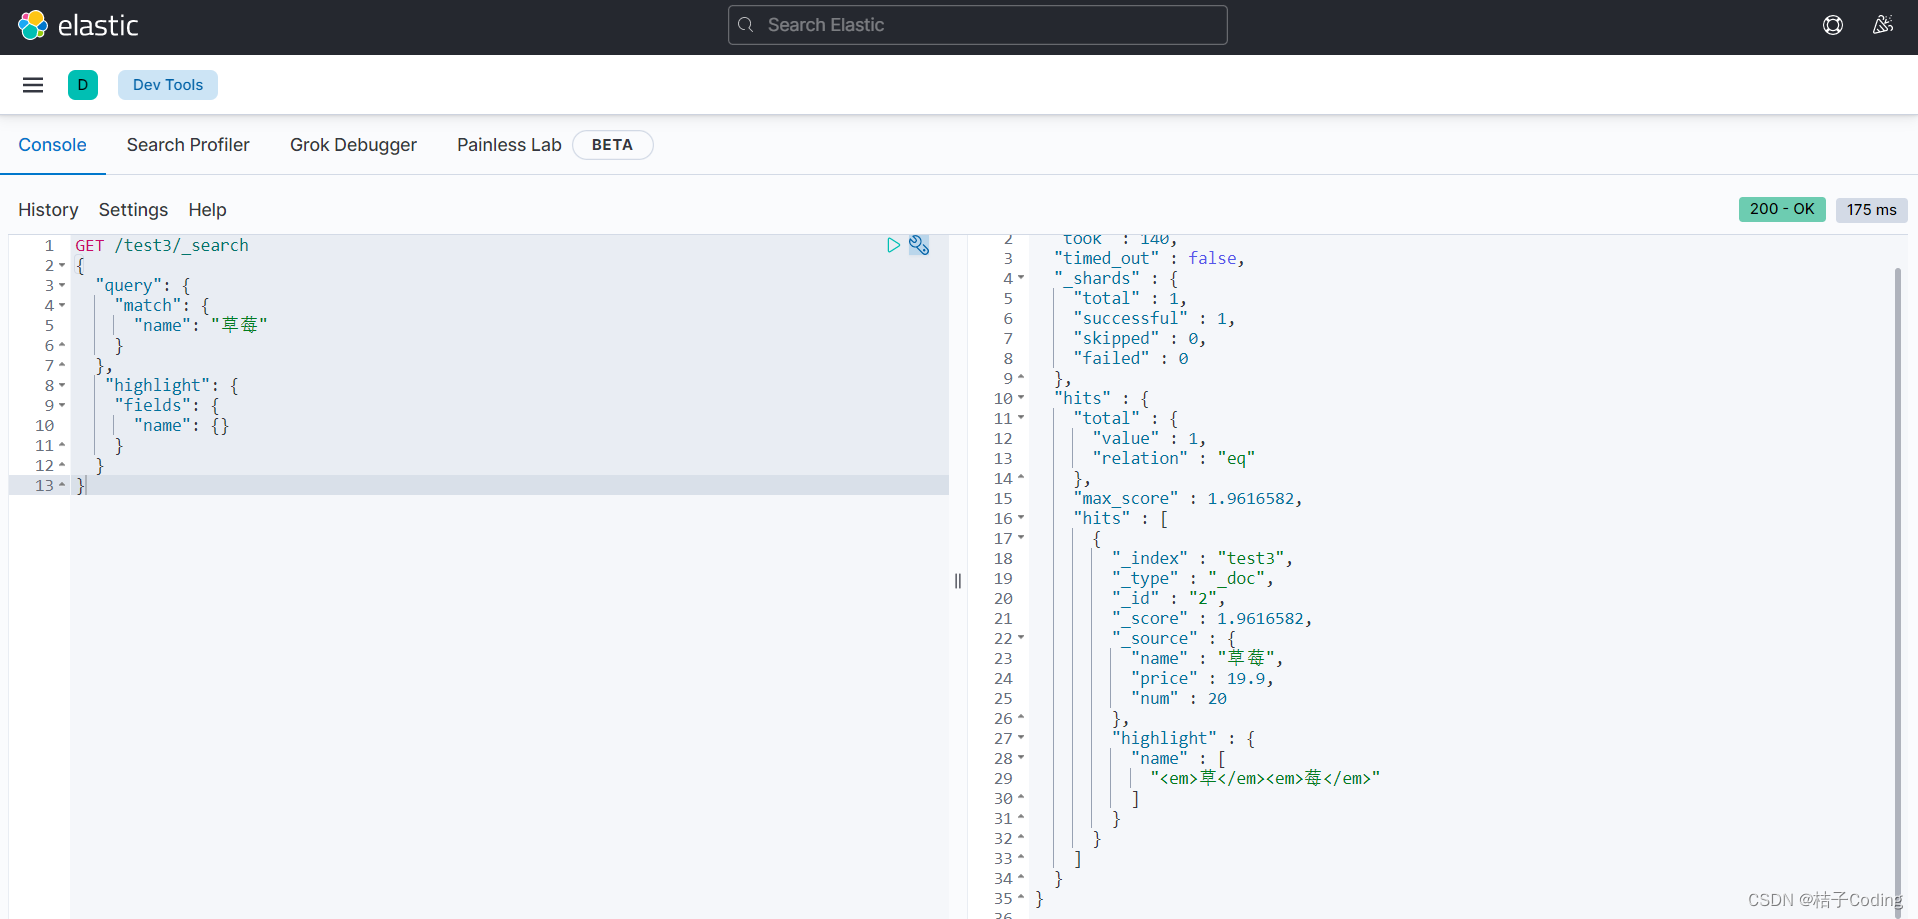
Task: Switch to the Grok Debugger tab
Action: coord(353,145)
